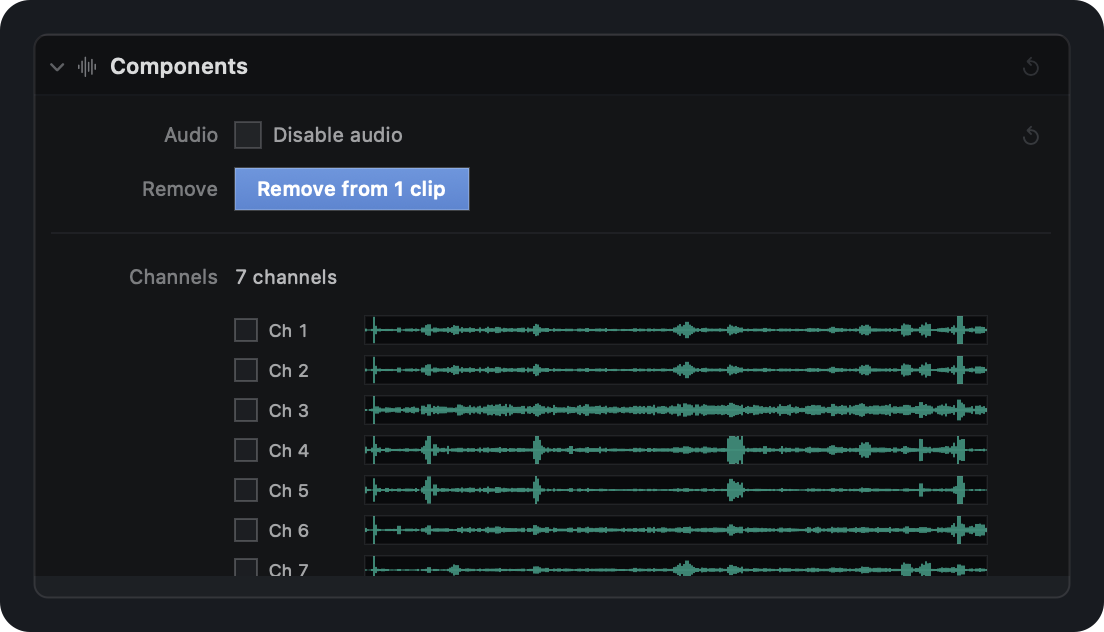Click the 'Ch 4' label text
Image resolution: width=1104 pixels, height=632 pixels.
coord(289,451)
